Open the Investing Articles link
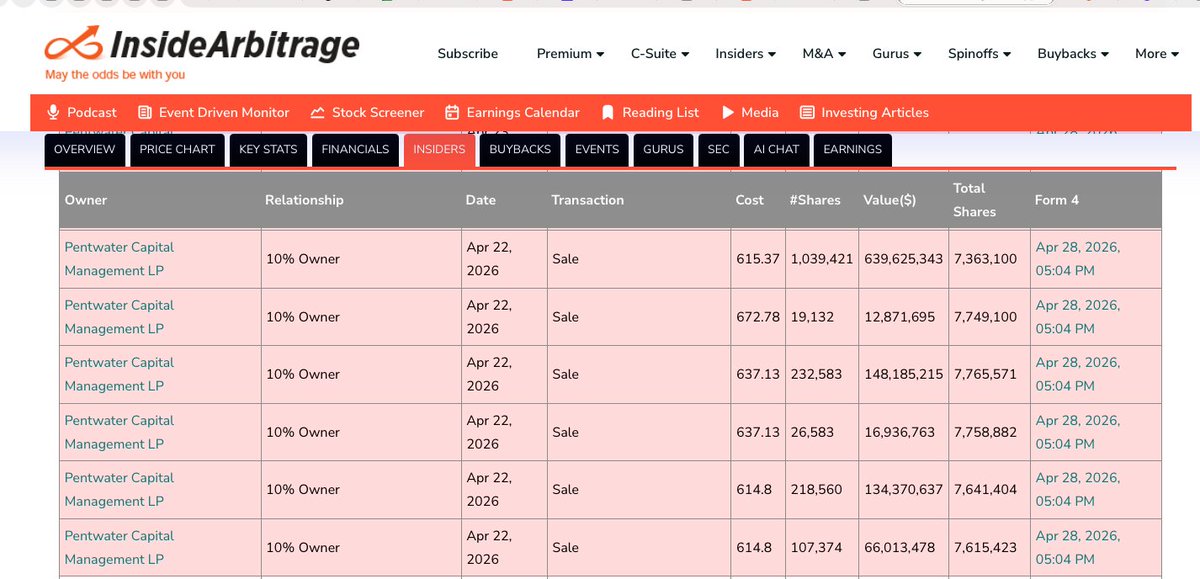Image resolution: width=1200 pixels, height=579 pixels. point(875,112)
